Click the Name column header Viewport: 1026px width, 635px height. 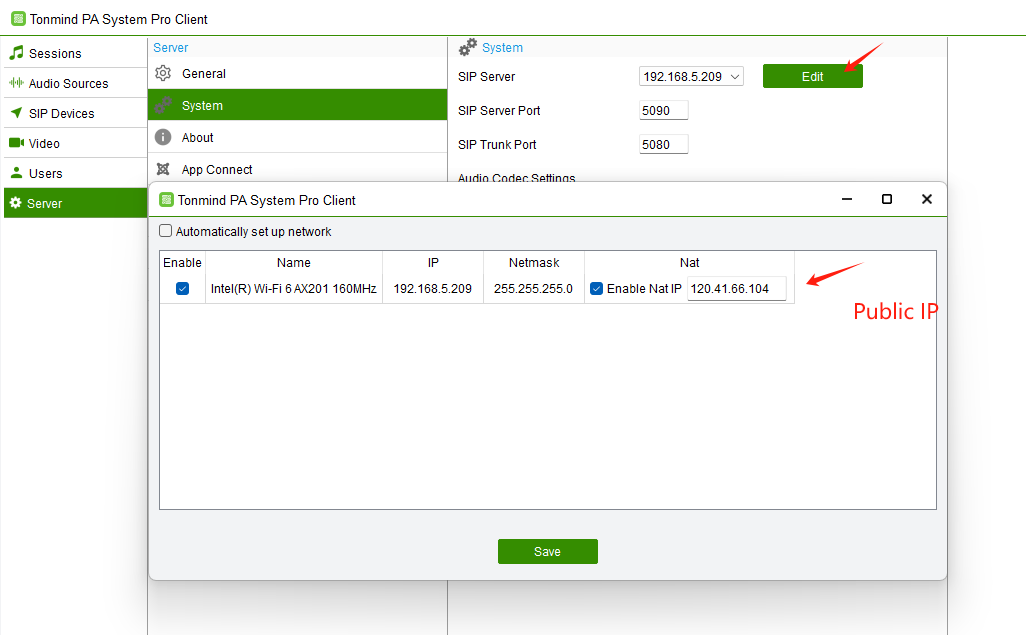click(294, 263)
